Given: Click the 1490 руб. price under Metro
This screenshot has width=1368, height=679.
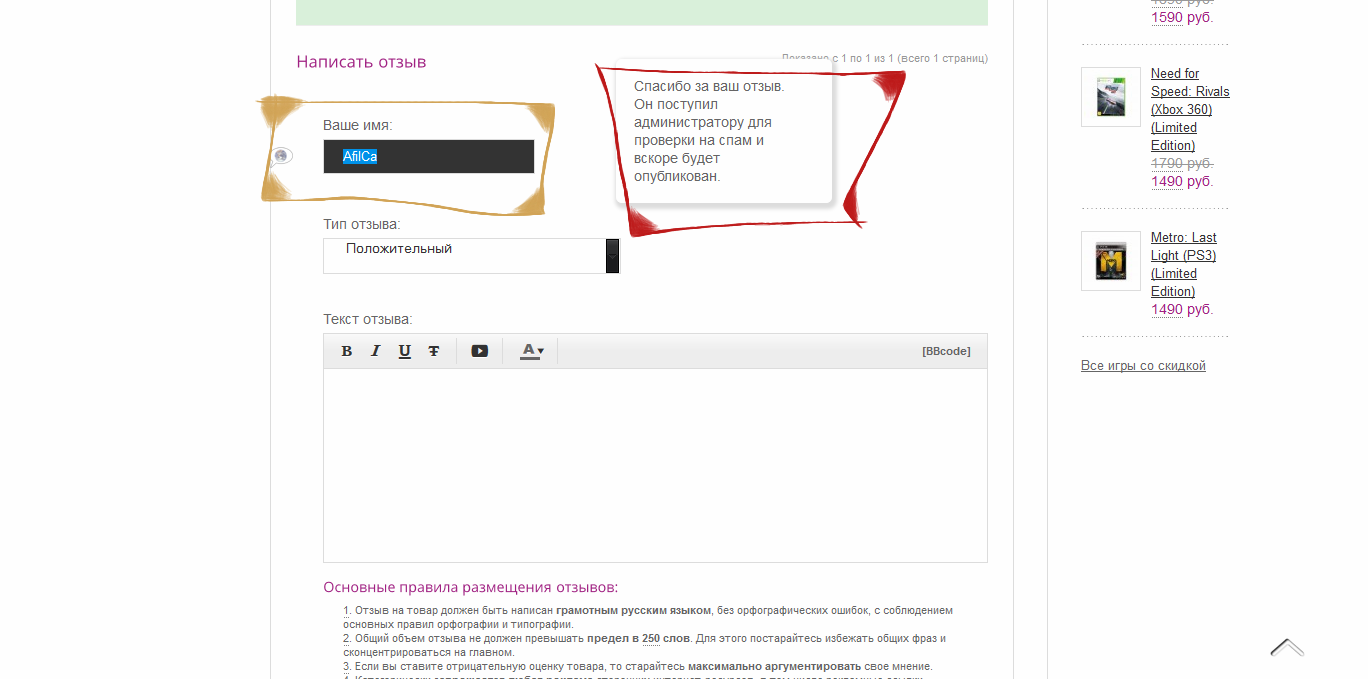Looking at the screenshot, I should [x=1182, y=310].
